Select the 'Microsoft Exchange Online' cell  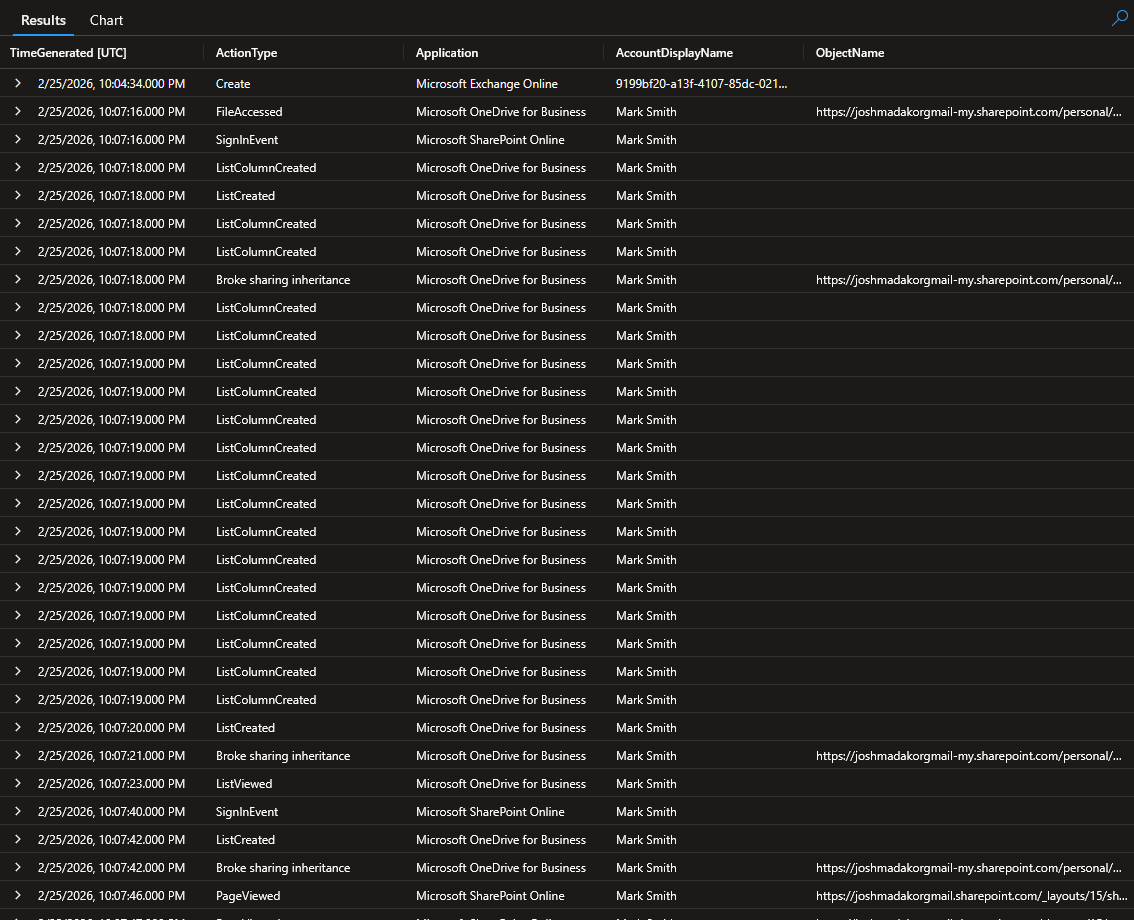point(487,84)
